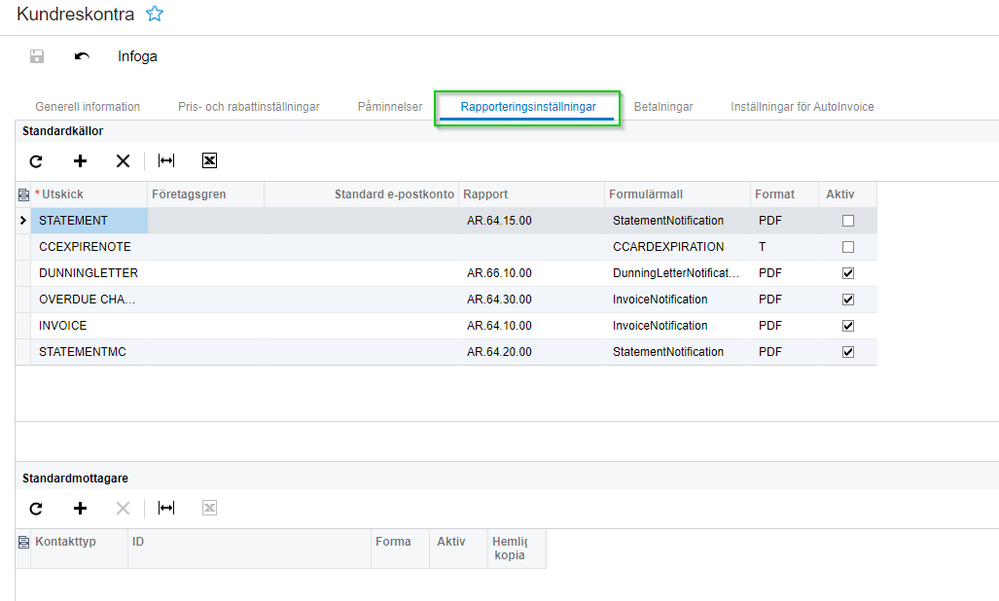The width and height of the screenshot is (999, 601).
Task: Uncheck Aktiv for the INVOICE row
Action: (848, 325)
